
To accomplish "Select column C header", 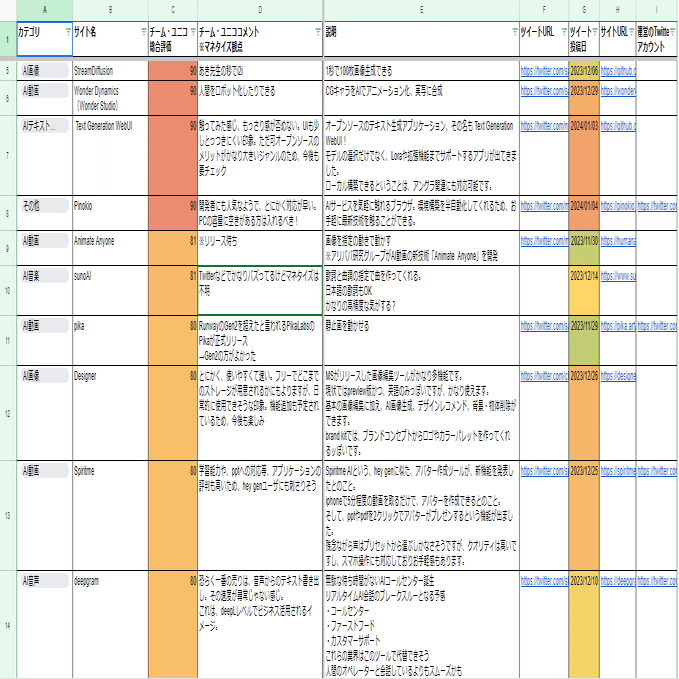I will tap(173, 10).
